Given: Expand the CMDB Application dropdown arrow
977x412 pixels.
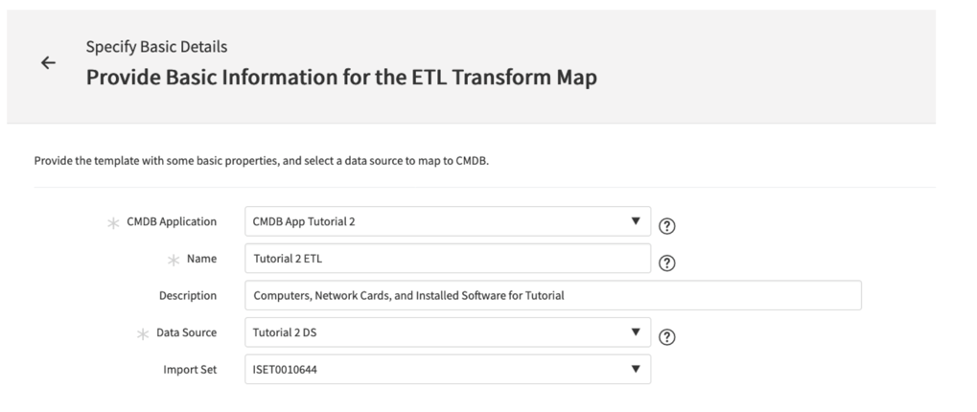Looking at the screenshot, I should tap(636, 221).
